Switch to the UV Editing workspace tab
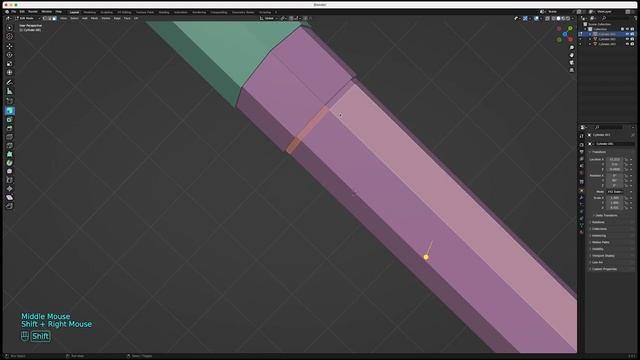640x360 pixels. pyautogui.click(x=124, y=12)
